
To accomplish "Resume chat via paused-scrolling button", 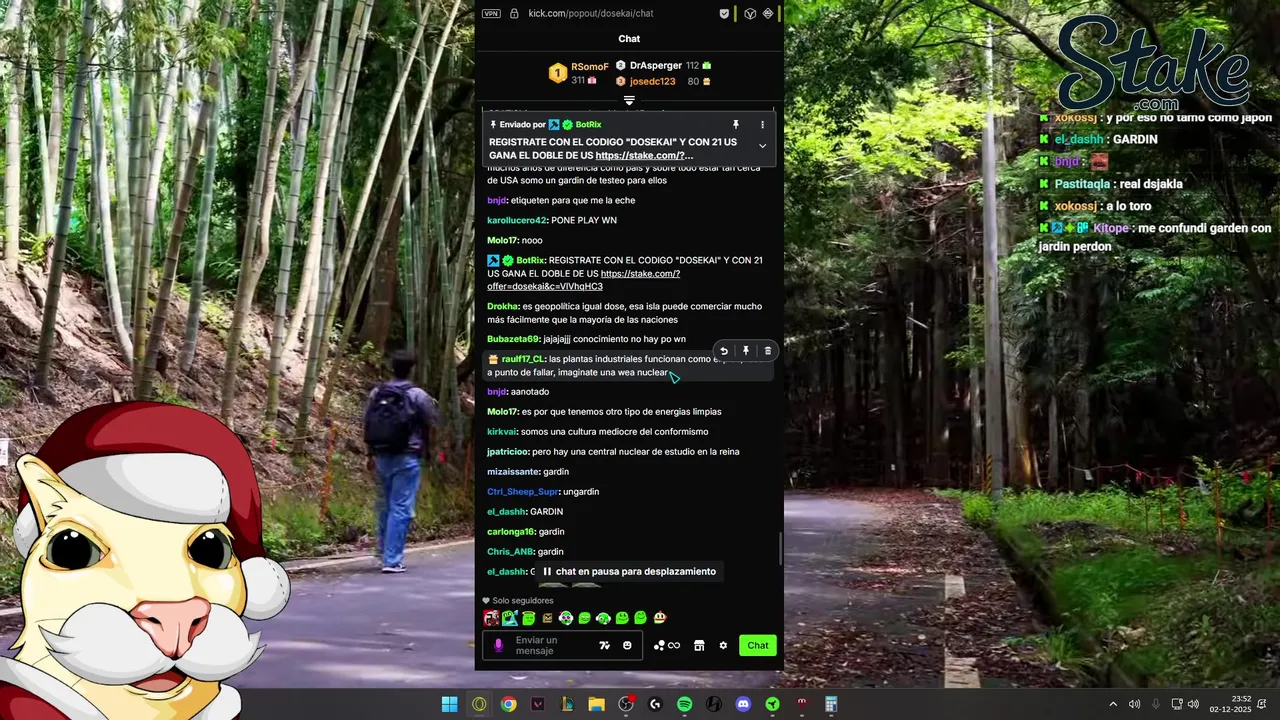I will click(629, 572).
